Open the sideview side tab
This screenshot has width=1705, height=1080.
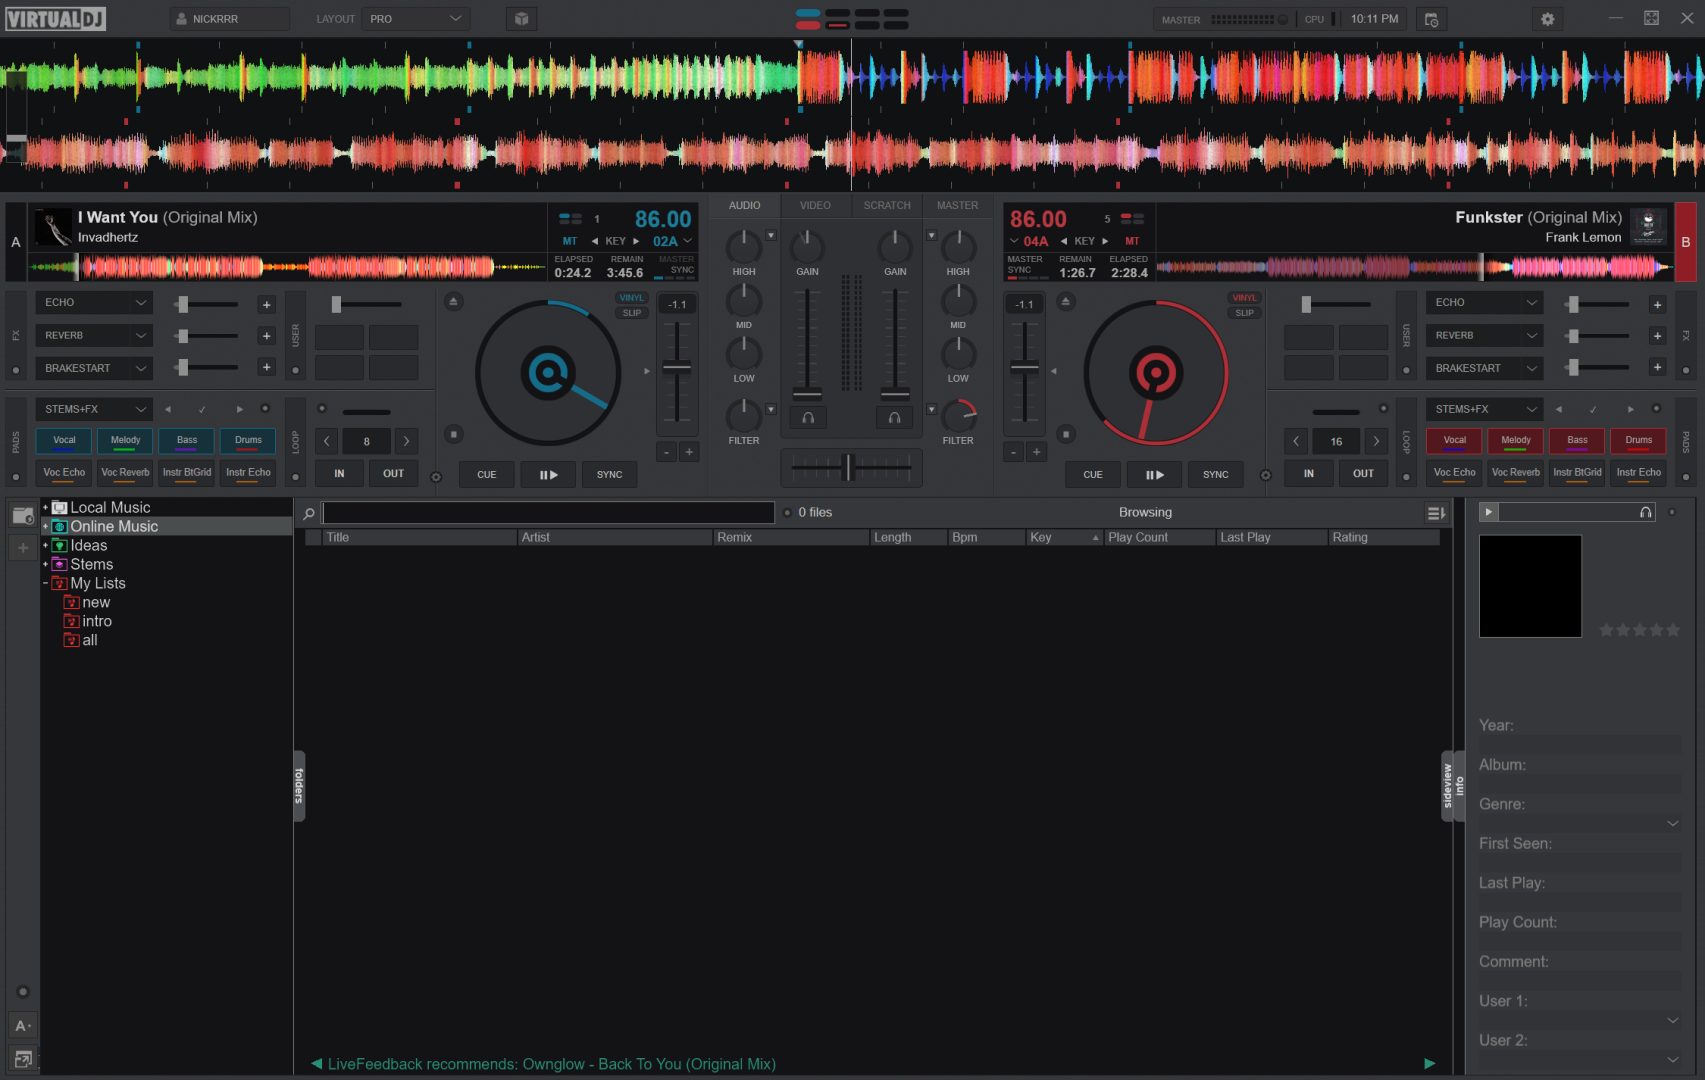(x=1447, y=786)
